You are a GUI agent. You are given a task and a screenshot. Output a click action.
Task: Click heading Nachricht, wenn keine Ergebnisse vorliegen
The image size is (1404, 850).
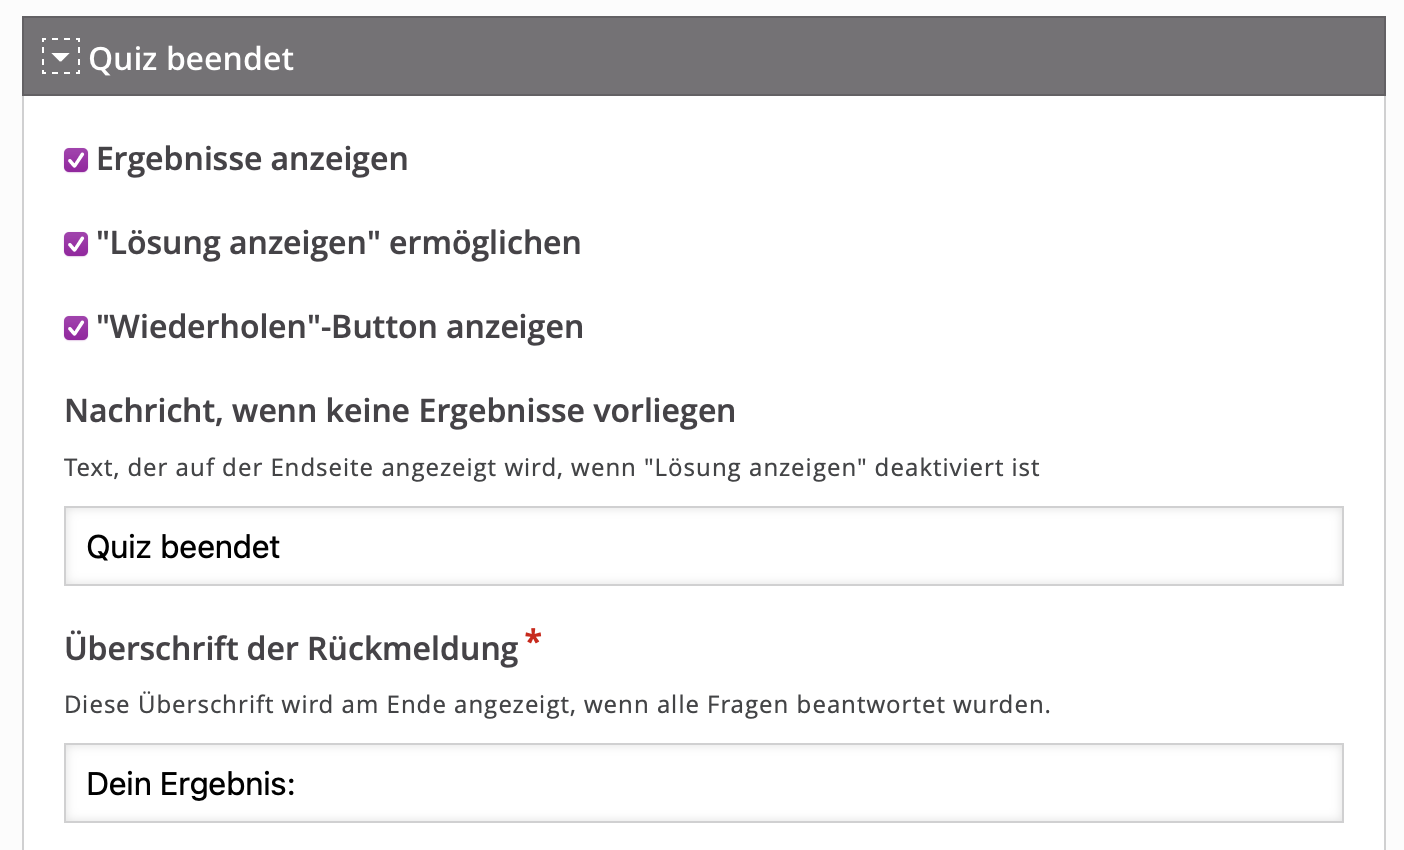[x=400, y=411]
